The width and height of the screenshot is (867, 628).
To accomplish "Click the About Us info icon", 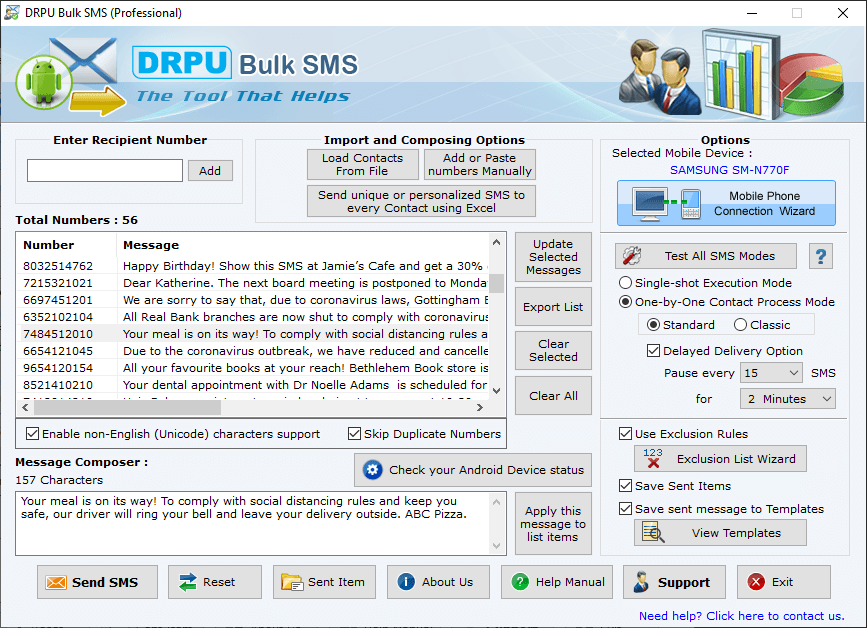I will coord(406,582).
